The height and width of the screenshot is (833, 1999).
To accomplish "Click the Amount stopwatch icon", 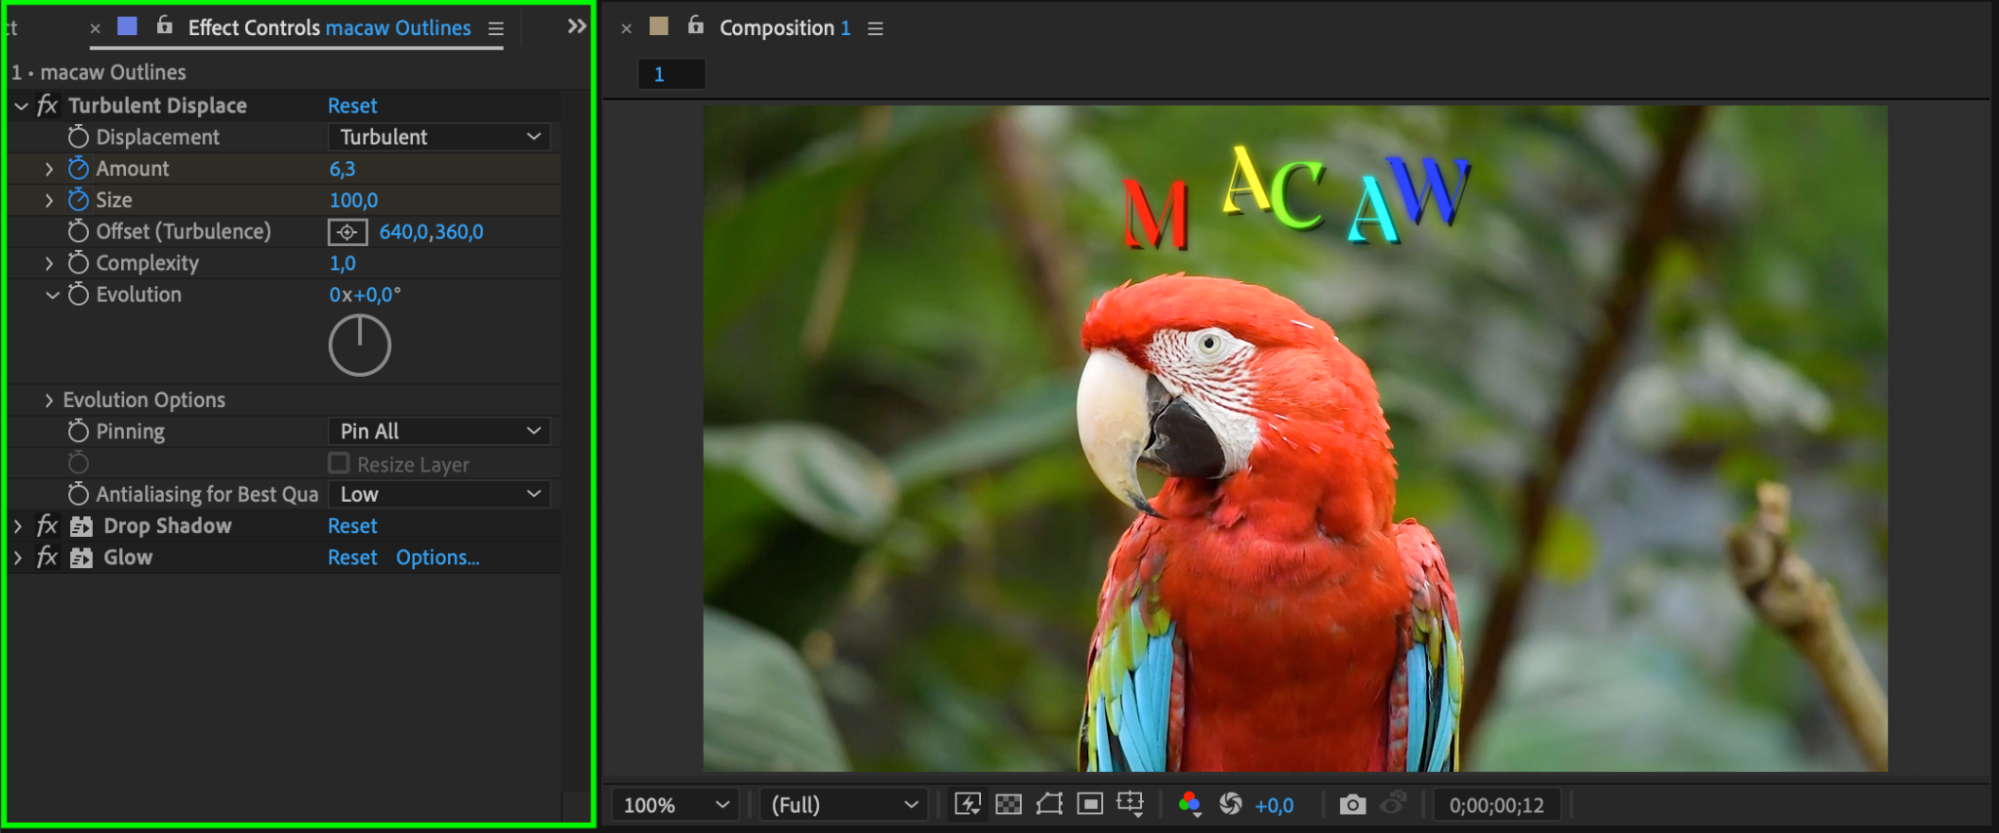I will [x=78, y=168].
